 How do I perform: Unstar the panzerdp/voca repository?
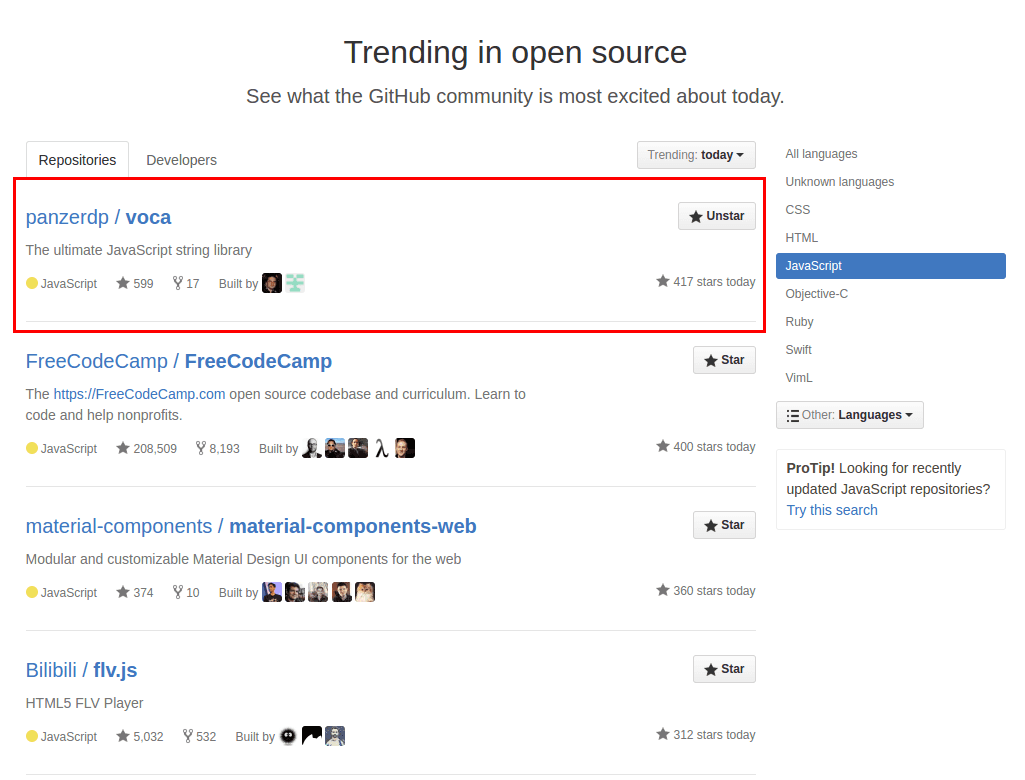coord(717,216)
